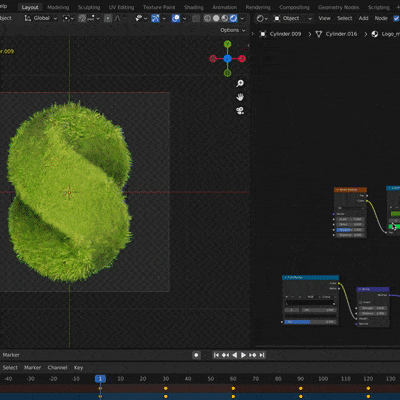This screenshot has width=400, height=400.
Task: Expand the Options dropdown in viewport
Action: [x=232, y=30]
